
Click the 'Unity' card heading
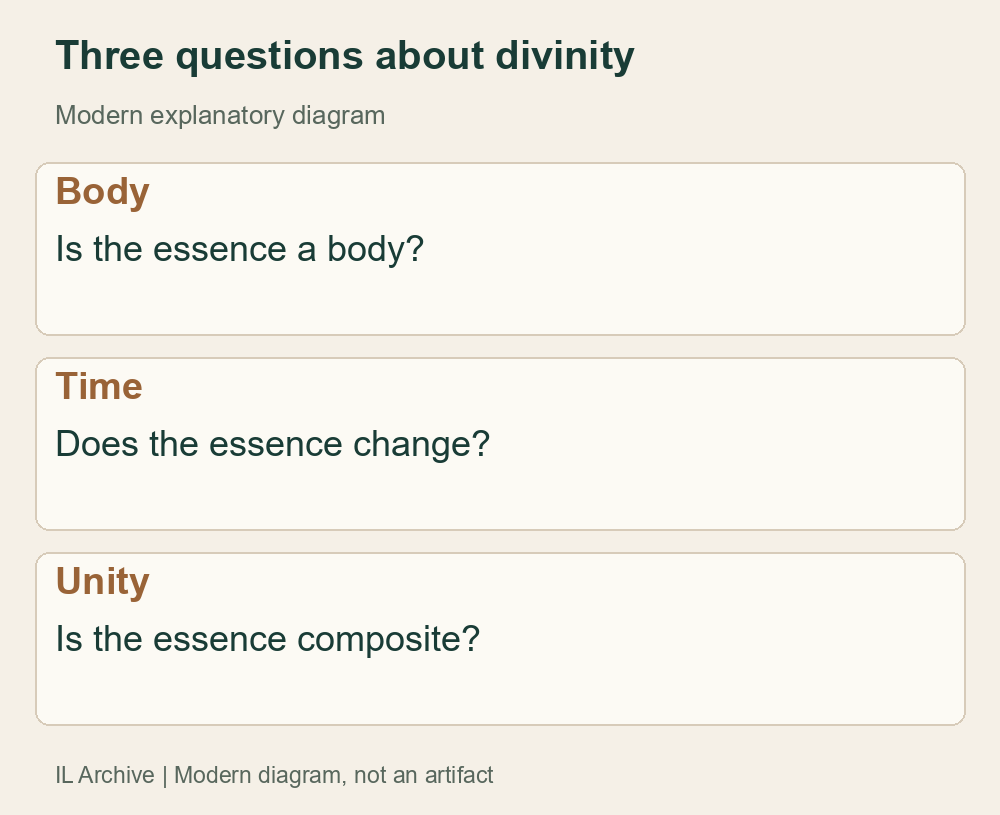click(x=103, y=582)
